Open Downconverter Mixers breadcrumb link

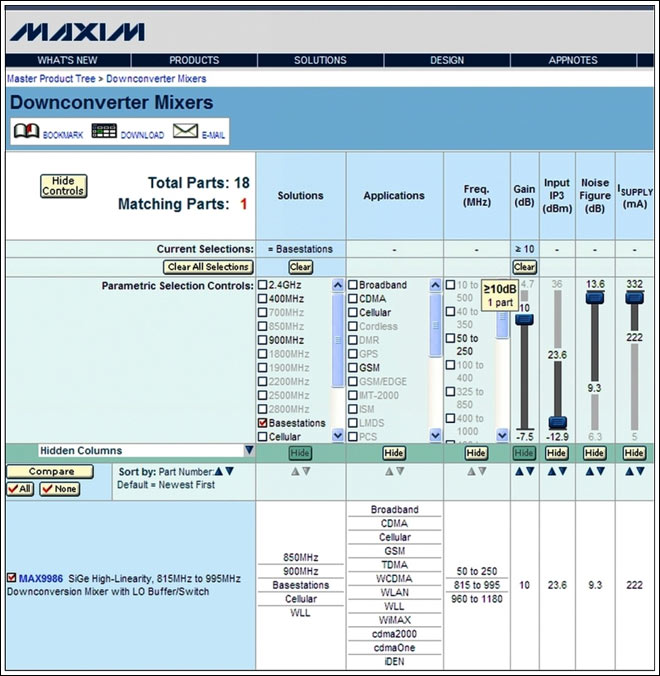click(x=156, y=79)
